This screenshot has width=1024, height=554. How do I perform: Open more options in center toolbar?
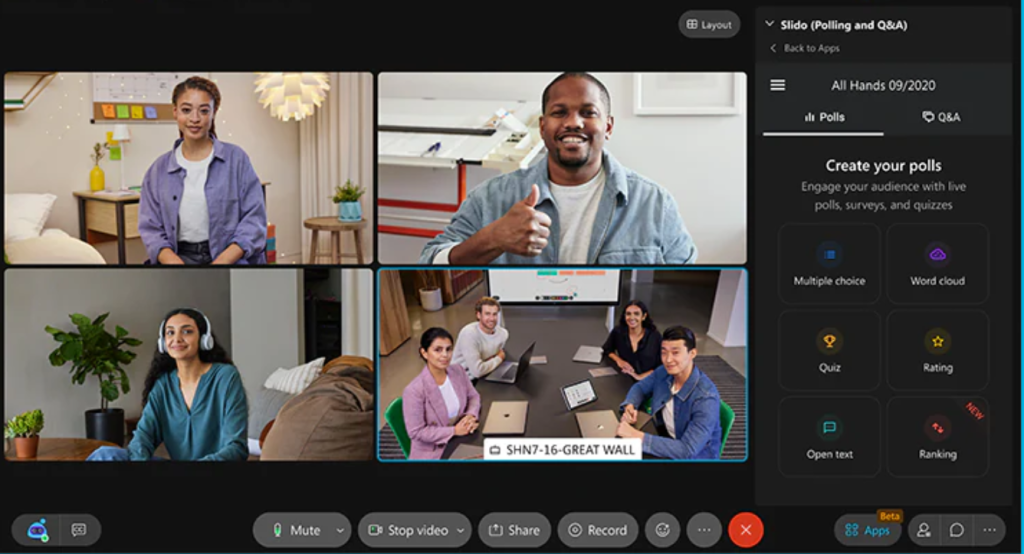tap(703, 530)
